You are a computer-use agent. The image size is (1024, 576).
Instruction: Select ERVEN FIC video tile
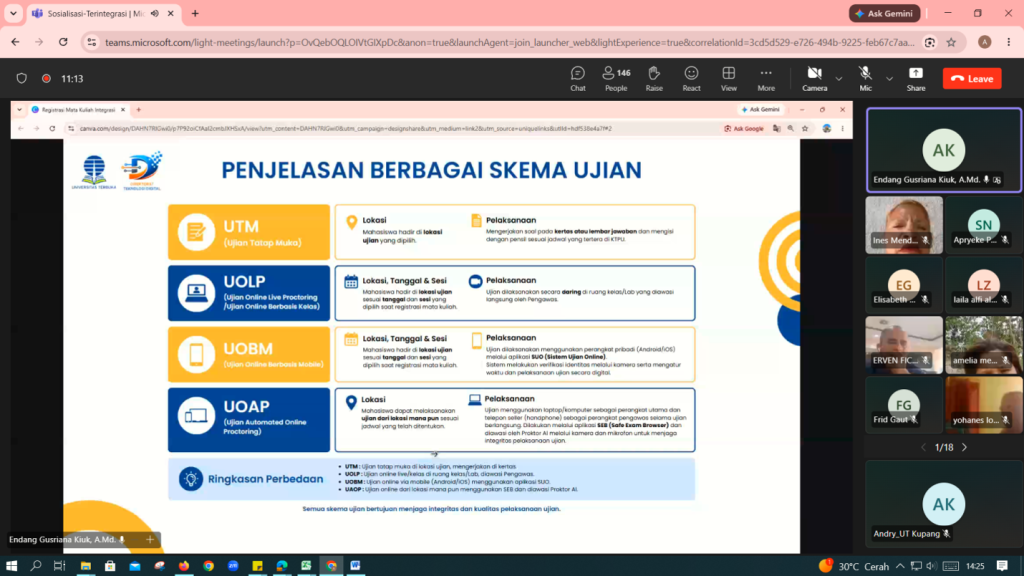(904, 345)
